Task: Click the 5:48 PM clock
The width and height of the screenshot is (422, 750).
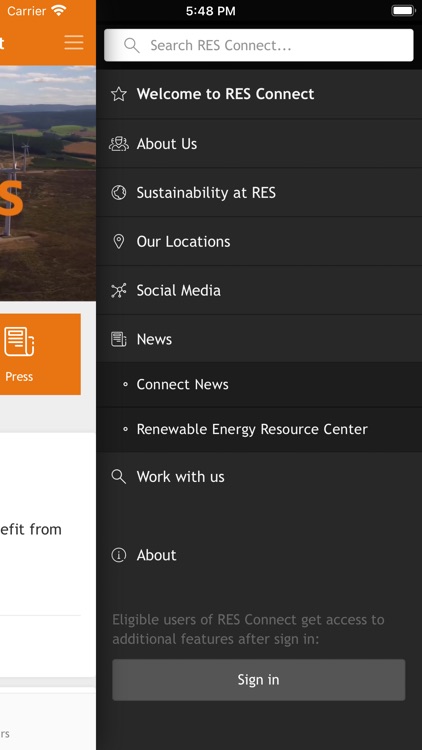Action: point(211,11)
